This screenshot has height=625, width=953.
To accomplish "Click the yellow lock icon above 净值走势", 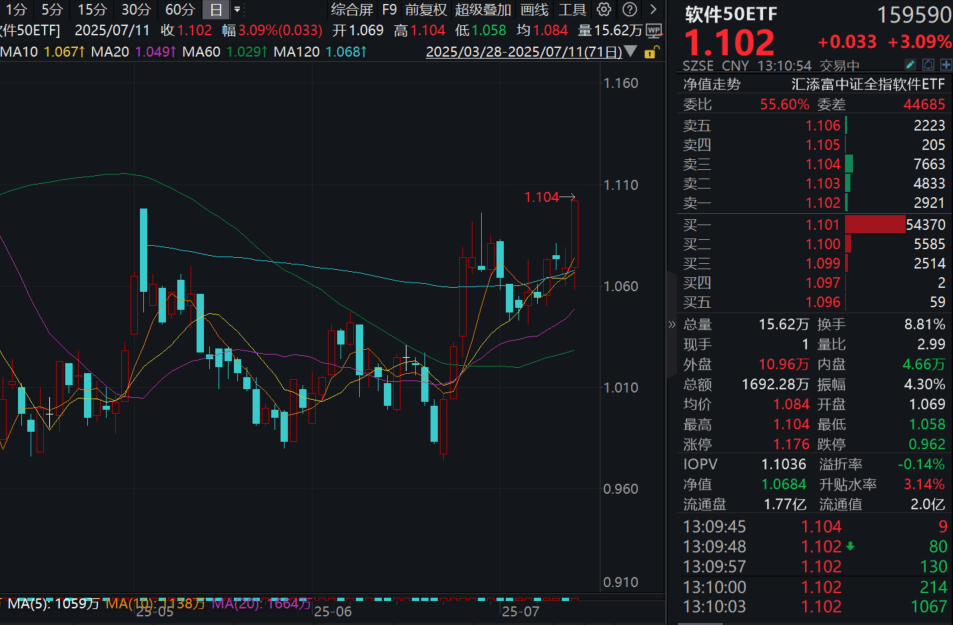I will click(650, 53).
